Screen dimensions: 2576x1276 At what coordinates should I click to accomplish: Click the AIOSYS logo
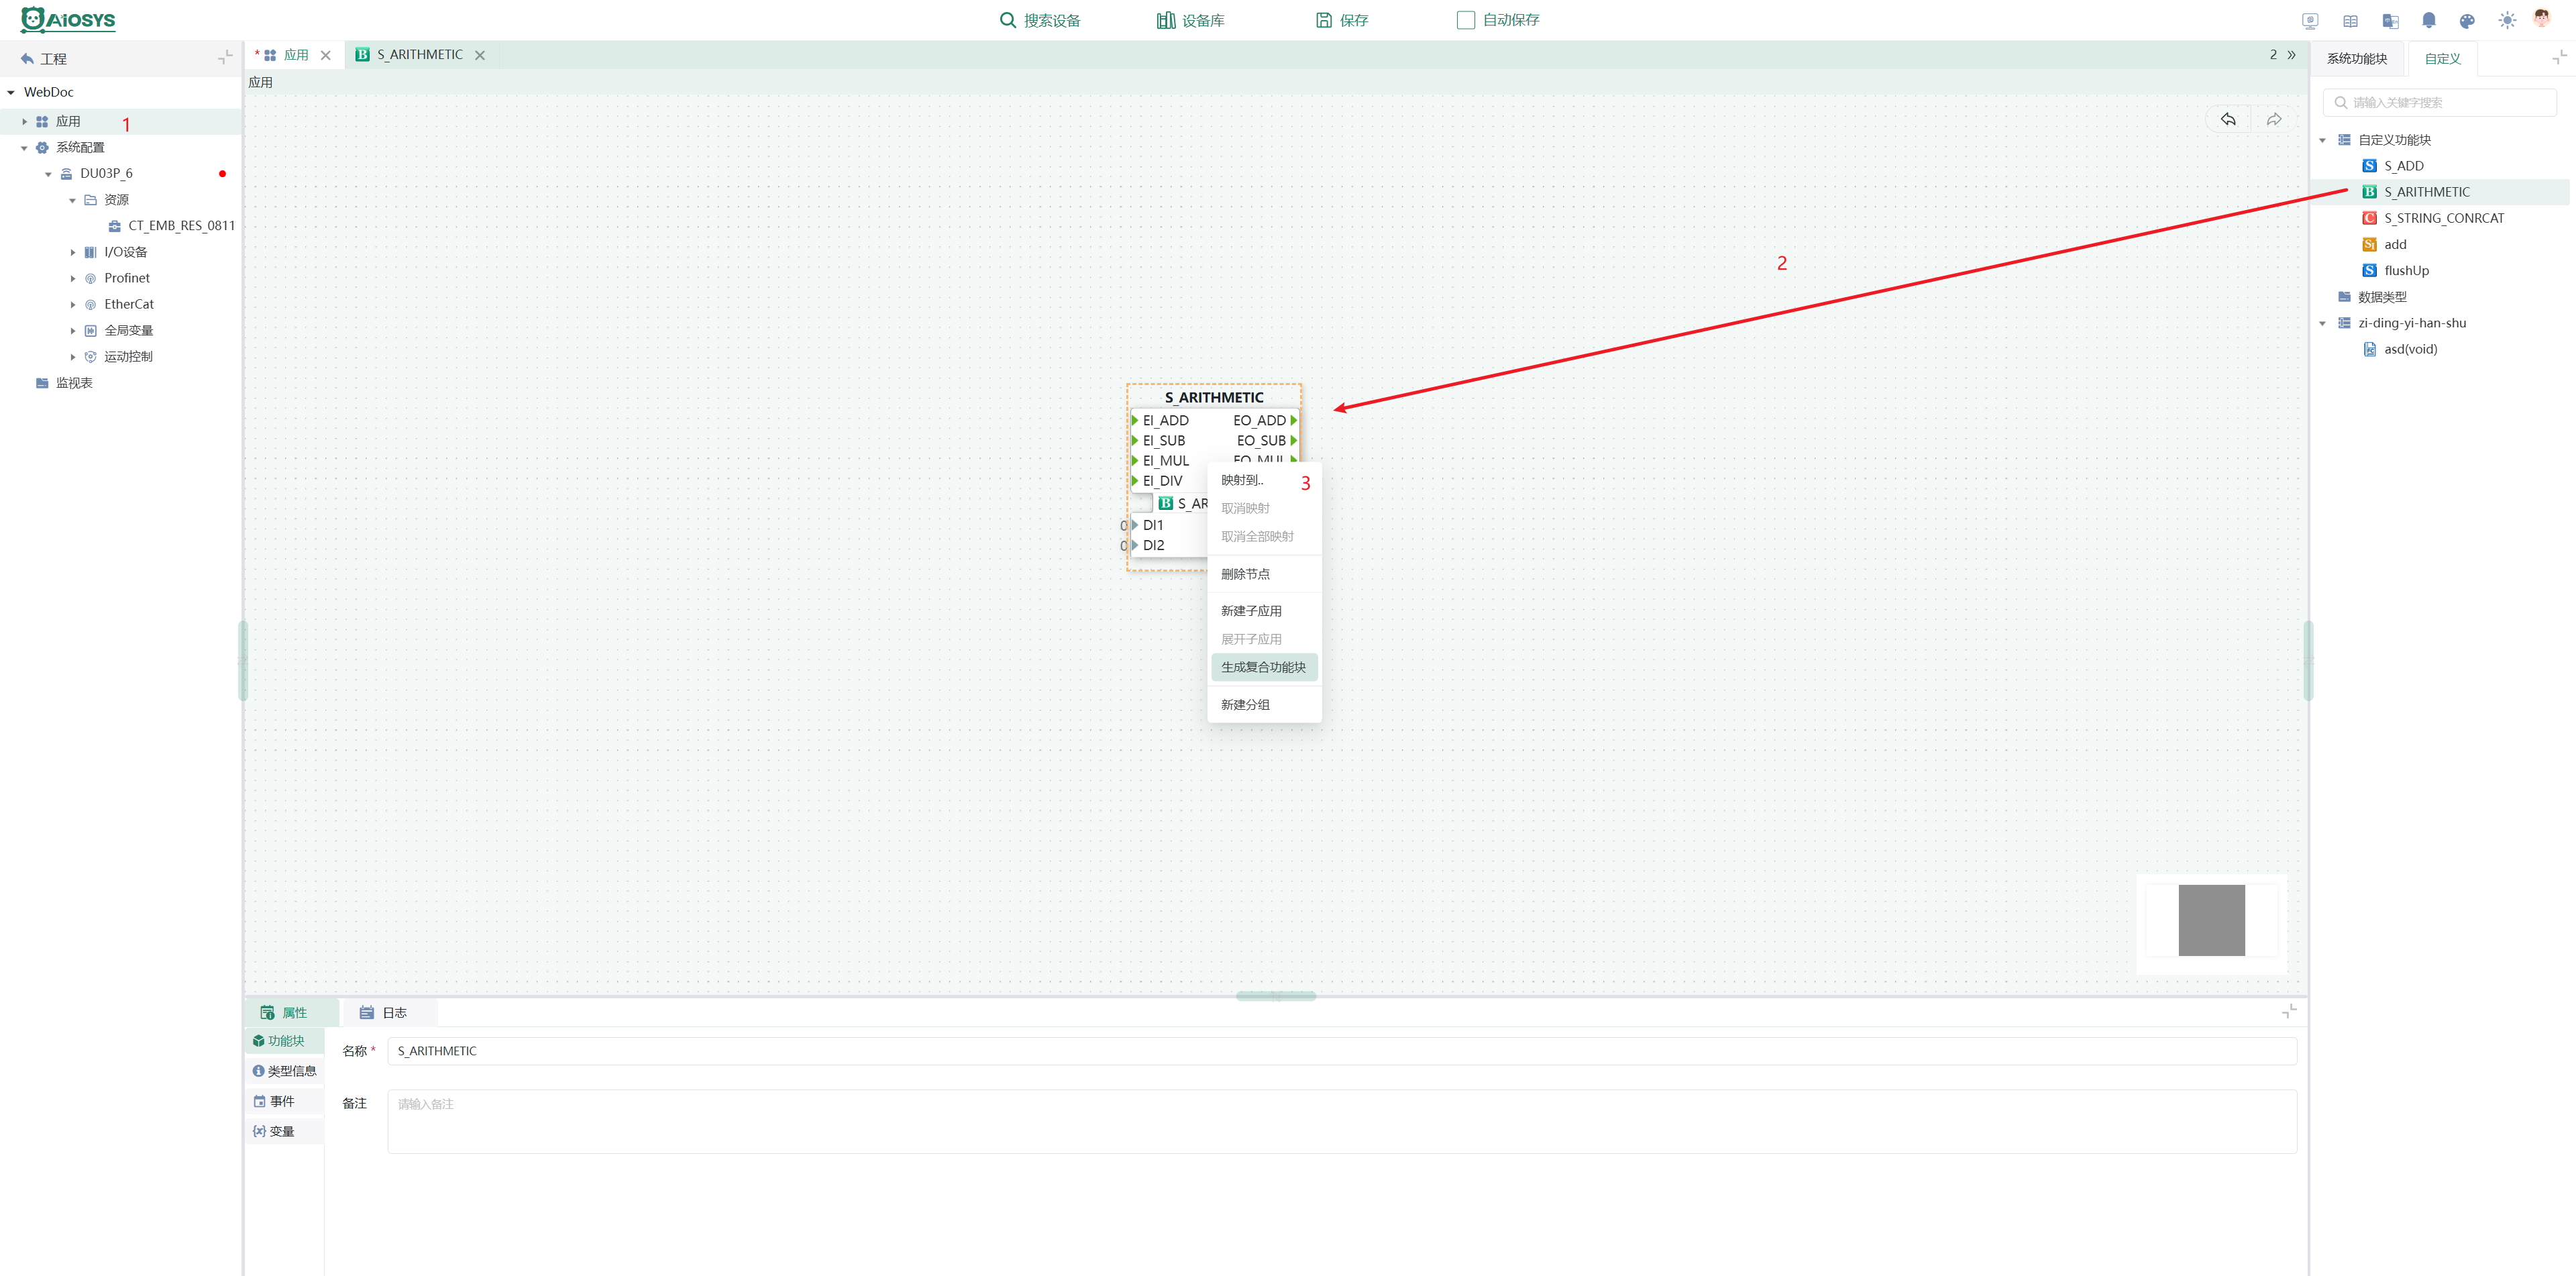pos(68,20)
